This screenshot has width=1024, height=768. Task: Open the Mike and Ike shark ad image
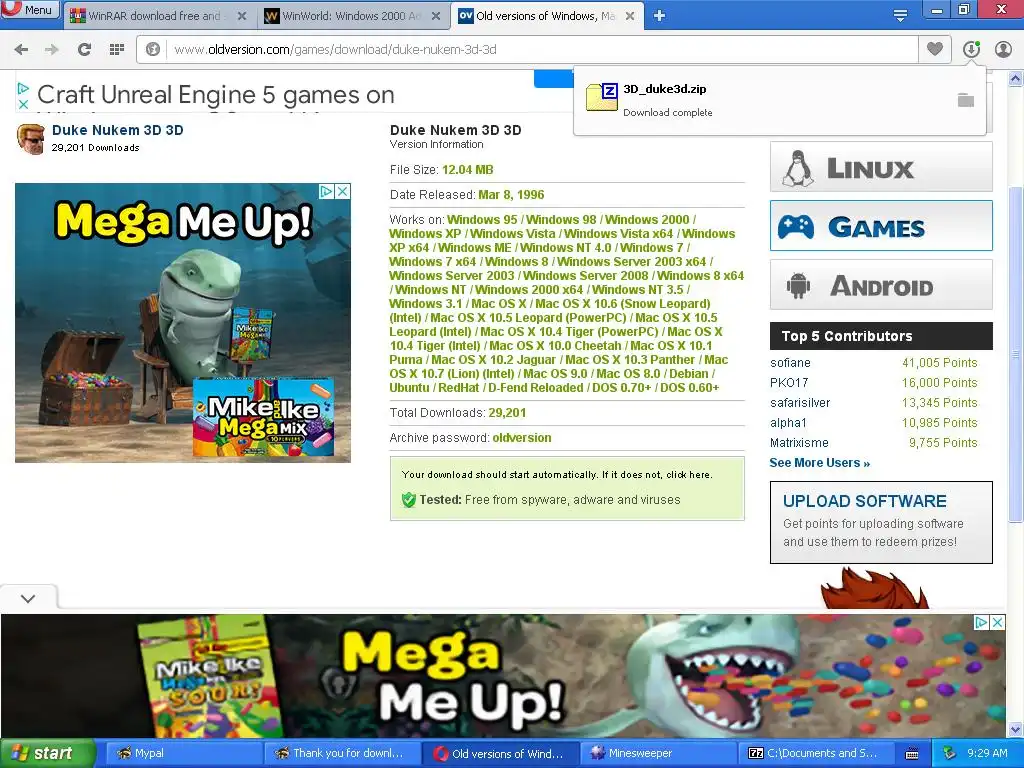(x=183, y=323)
